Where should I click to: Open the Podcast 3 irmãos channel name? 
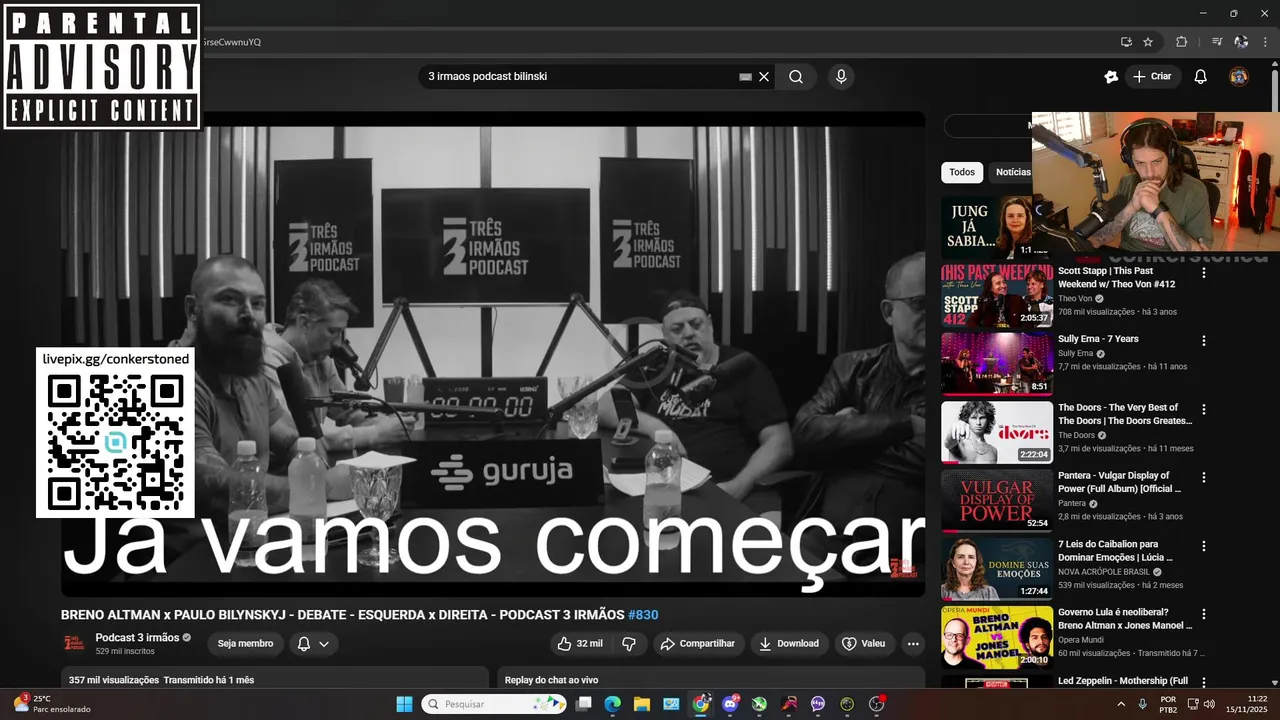click(137, 638)
